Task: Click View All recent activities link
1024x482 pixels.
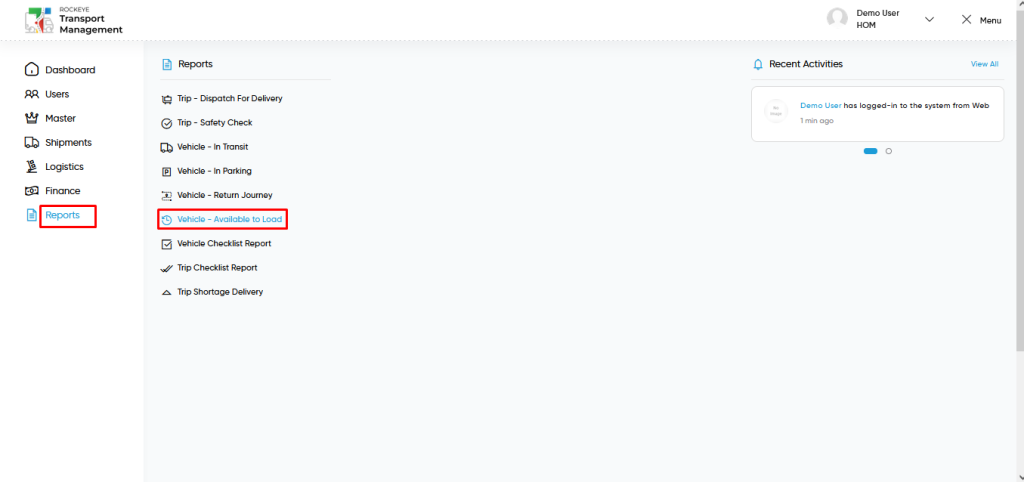Action: click(x=984, y=64)
